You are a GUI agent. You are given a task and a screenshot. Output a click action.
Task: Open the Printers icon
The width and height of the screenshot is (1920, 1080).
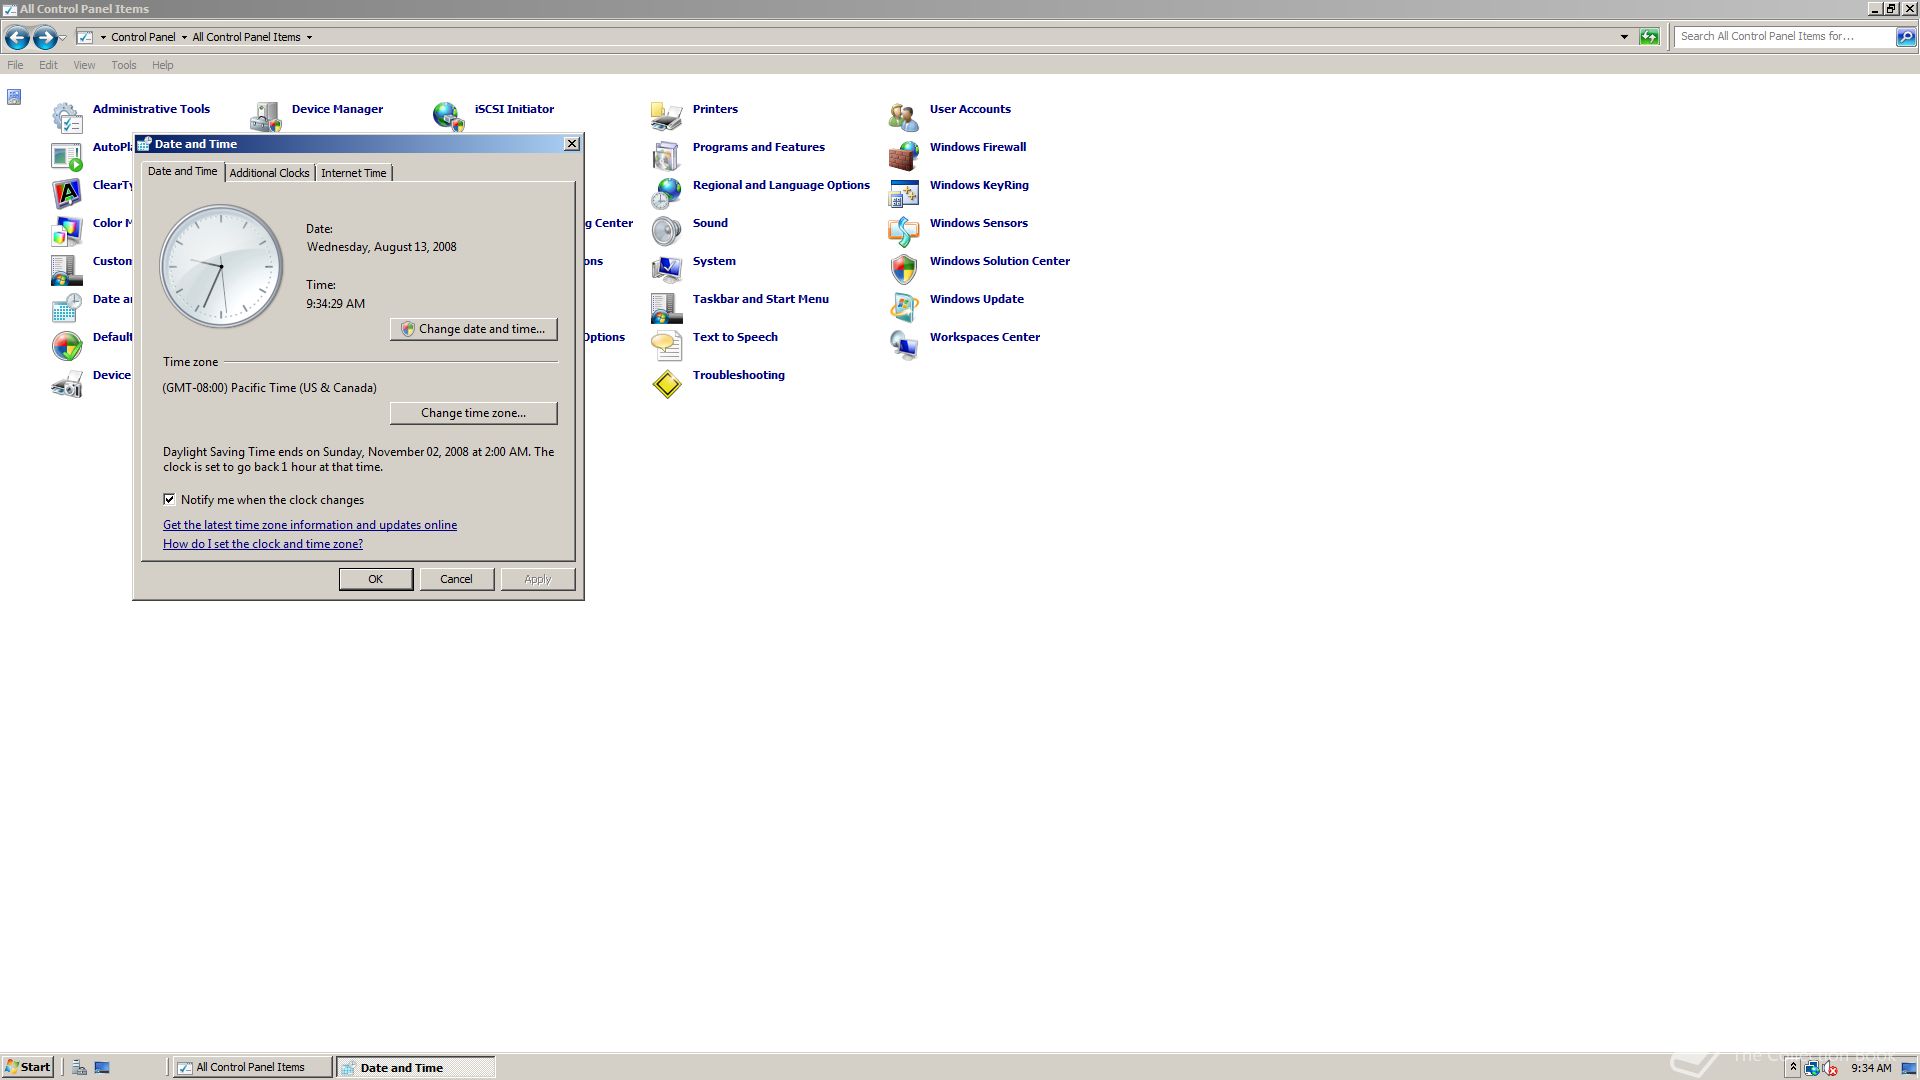667,117
